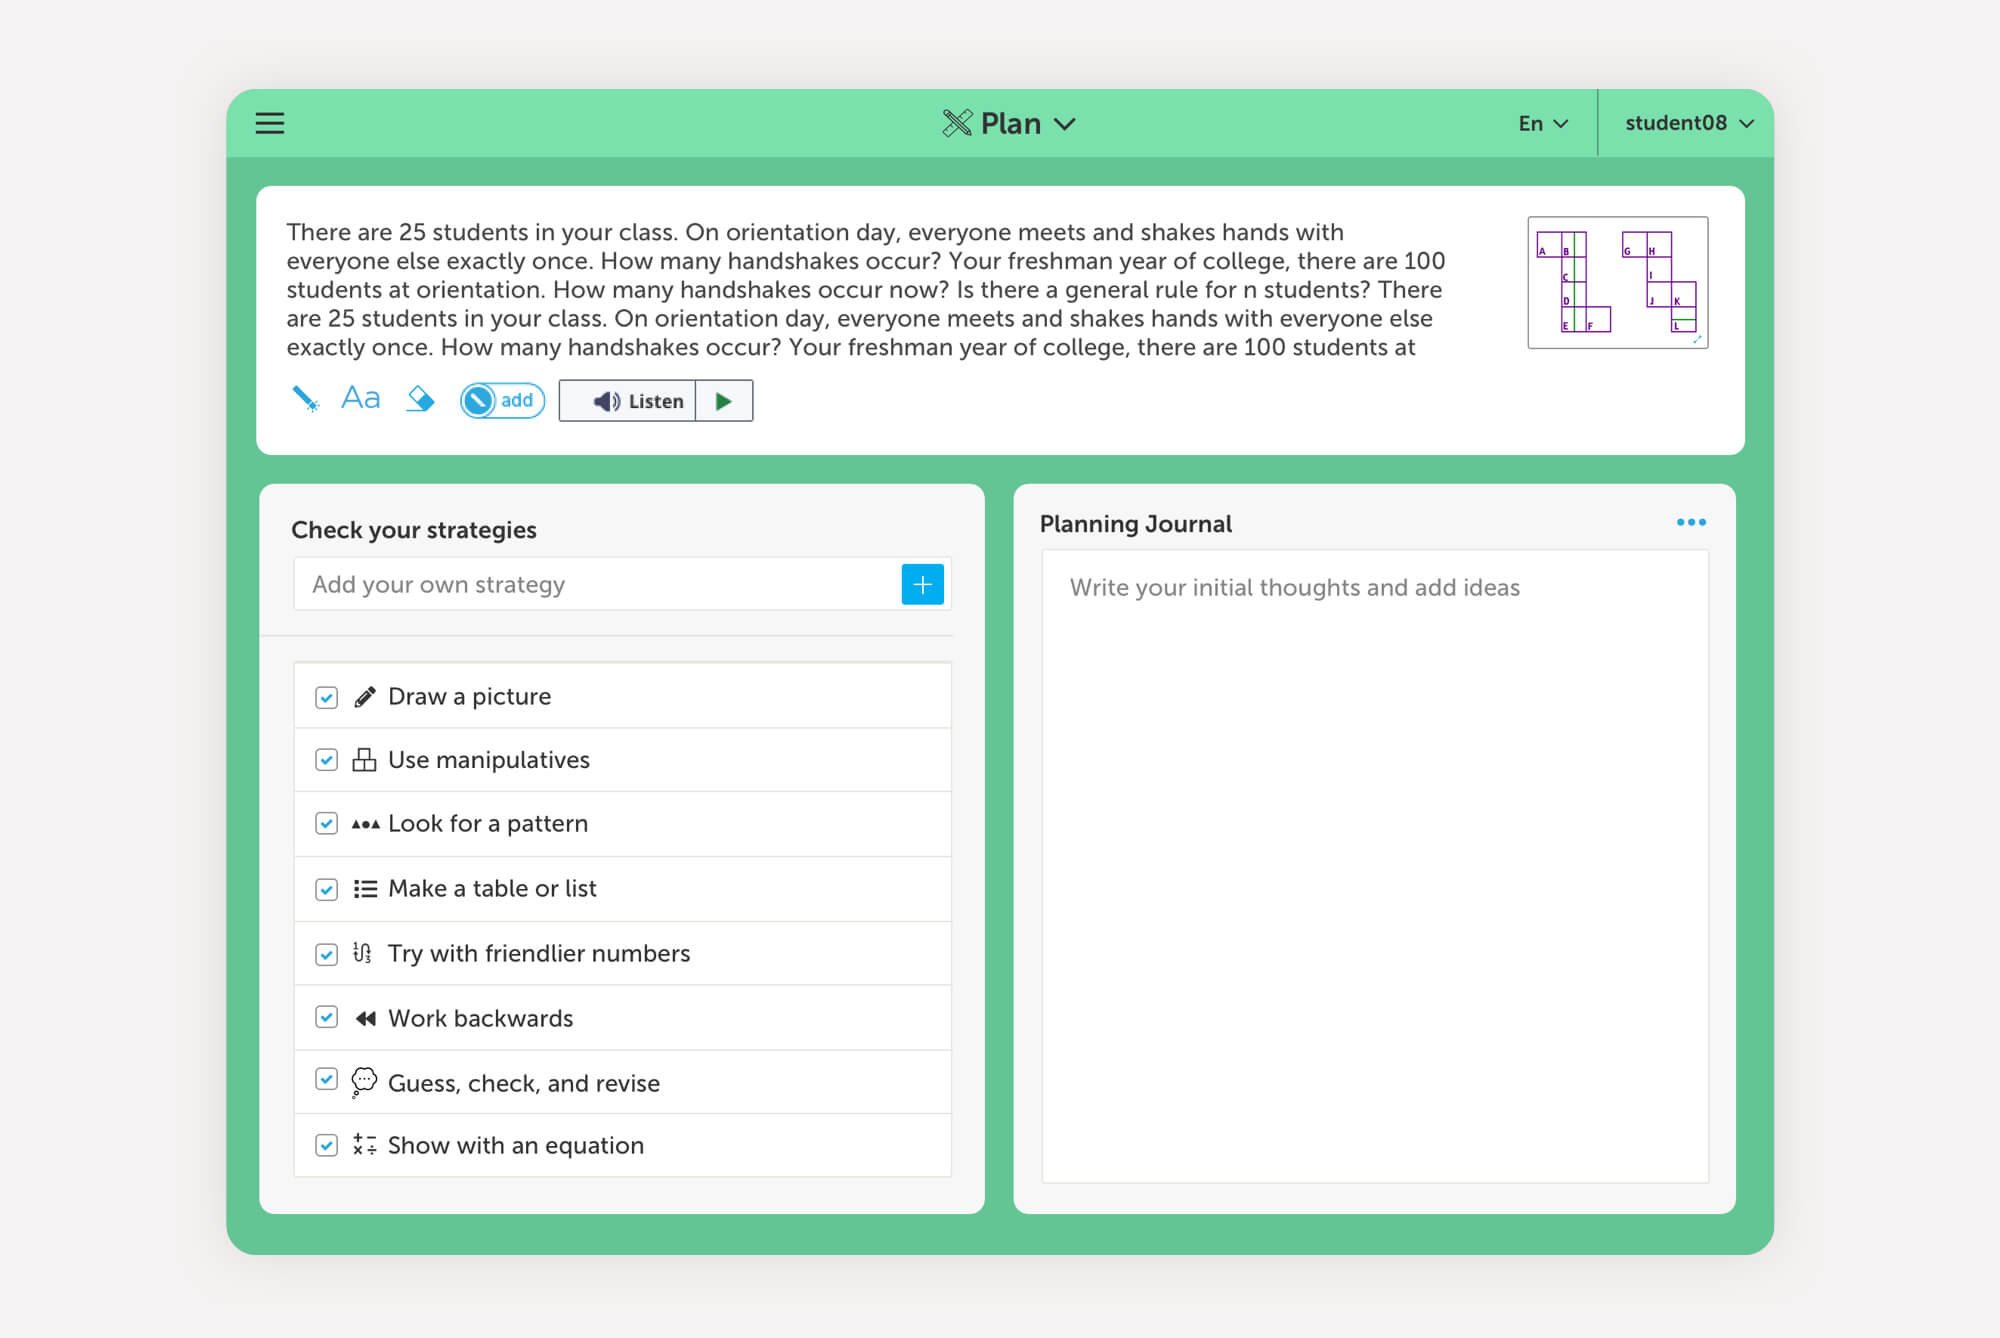The image size is (2000, 1338).
Task: Toggle the Work backwards checkbox
Action: click(x=326, y=1017)
